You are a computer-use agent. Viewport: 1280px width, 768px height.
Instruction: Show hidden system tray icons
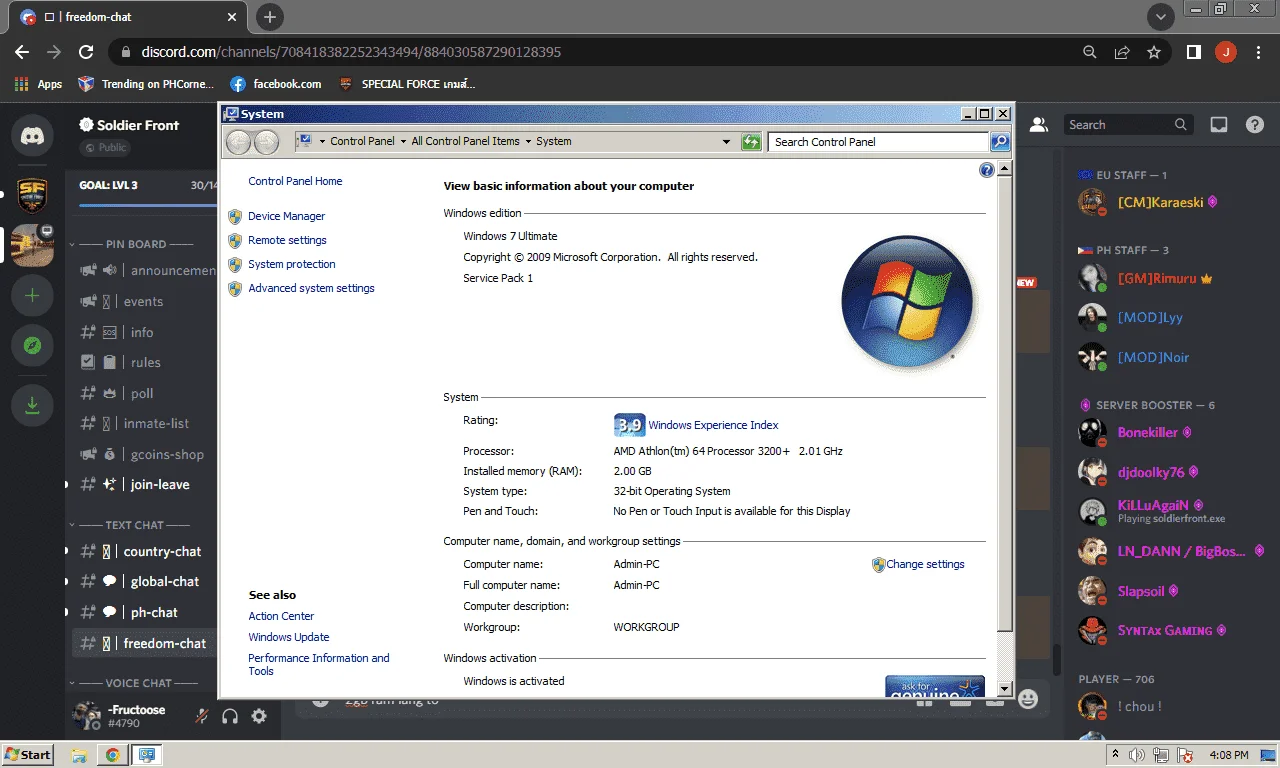pos(1115,755)
